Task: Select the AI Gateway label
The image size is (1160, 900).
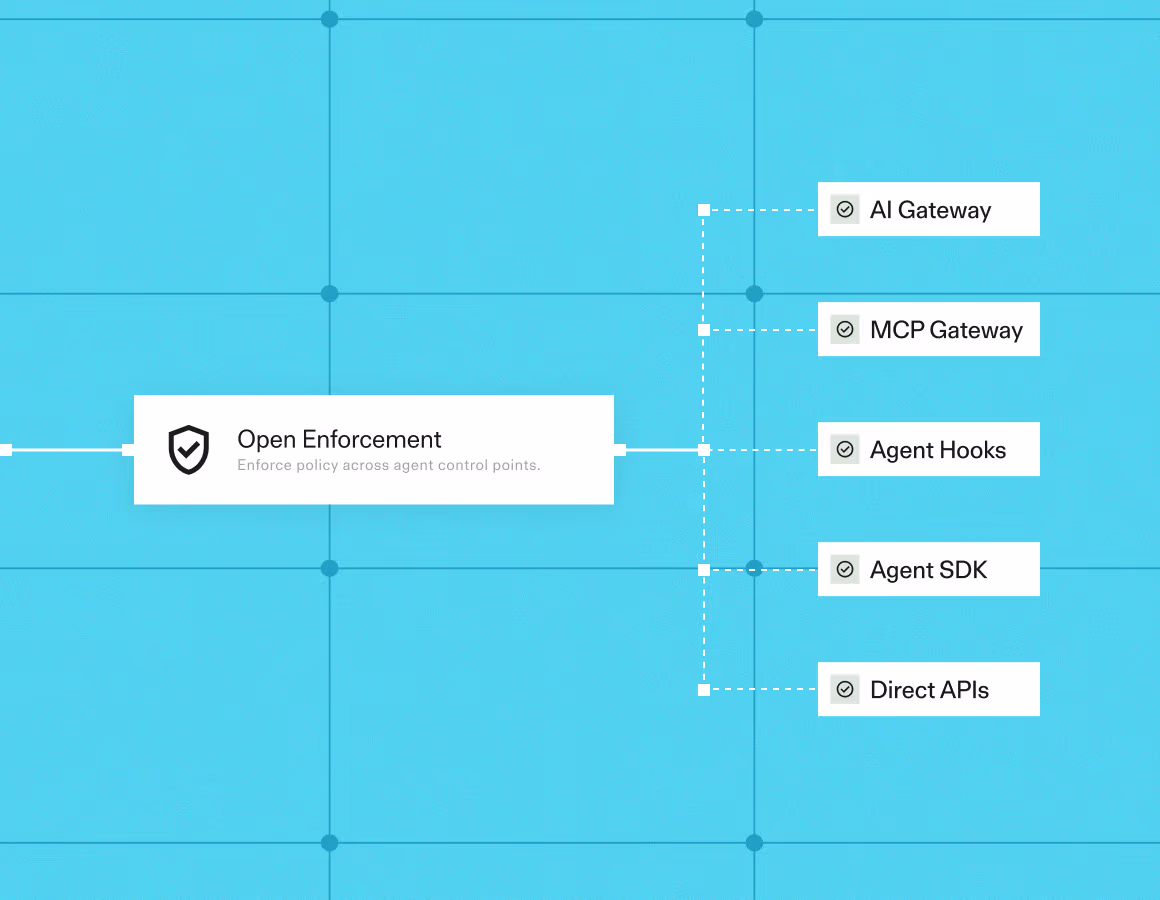Action: (x=930, y=210)
